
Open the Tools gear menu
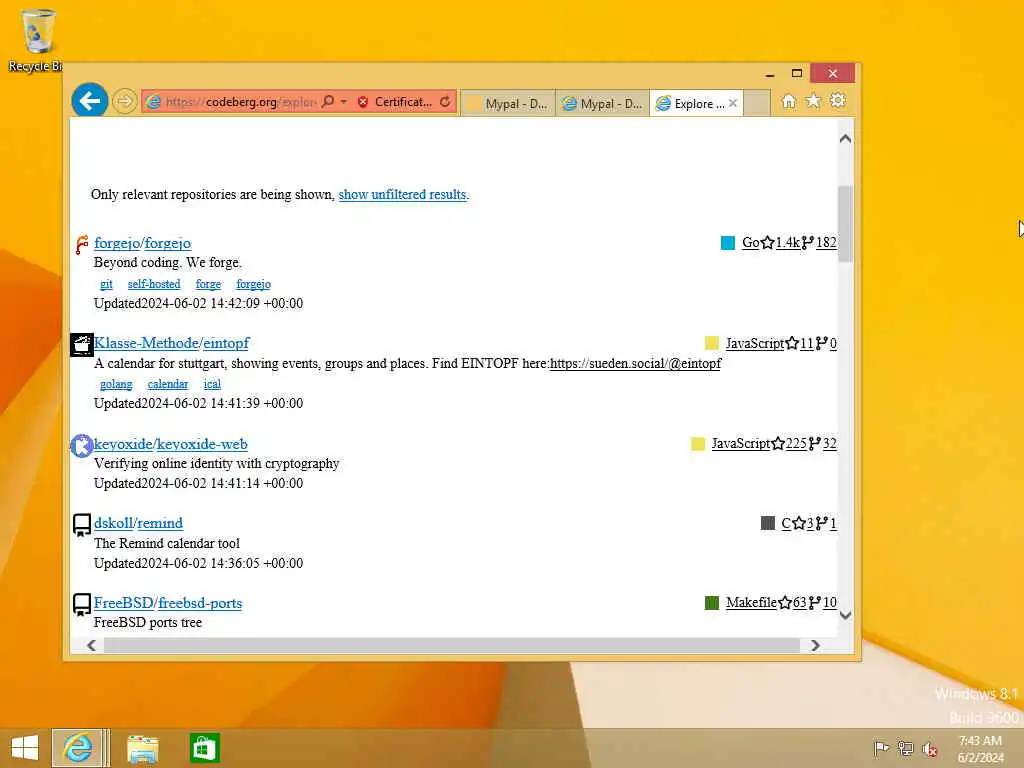838,101
